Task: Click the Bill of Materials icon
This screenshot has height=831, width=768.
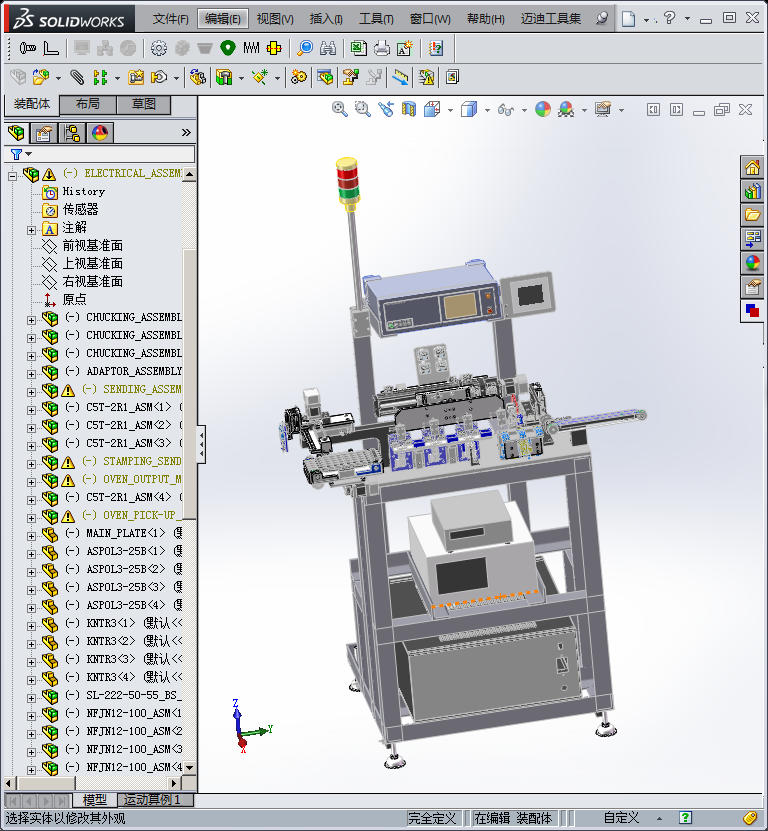Action: coord(325,77)
